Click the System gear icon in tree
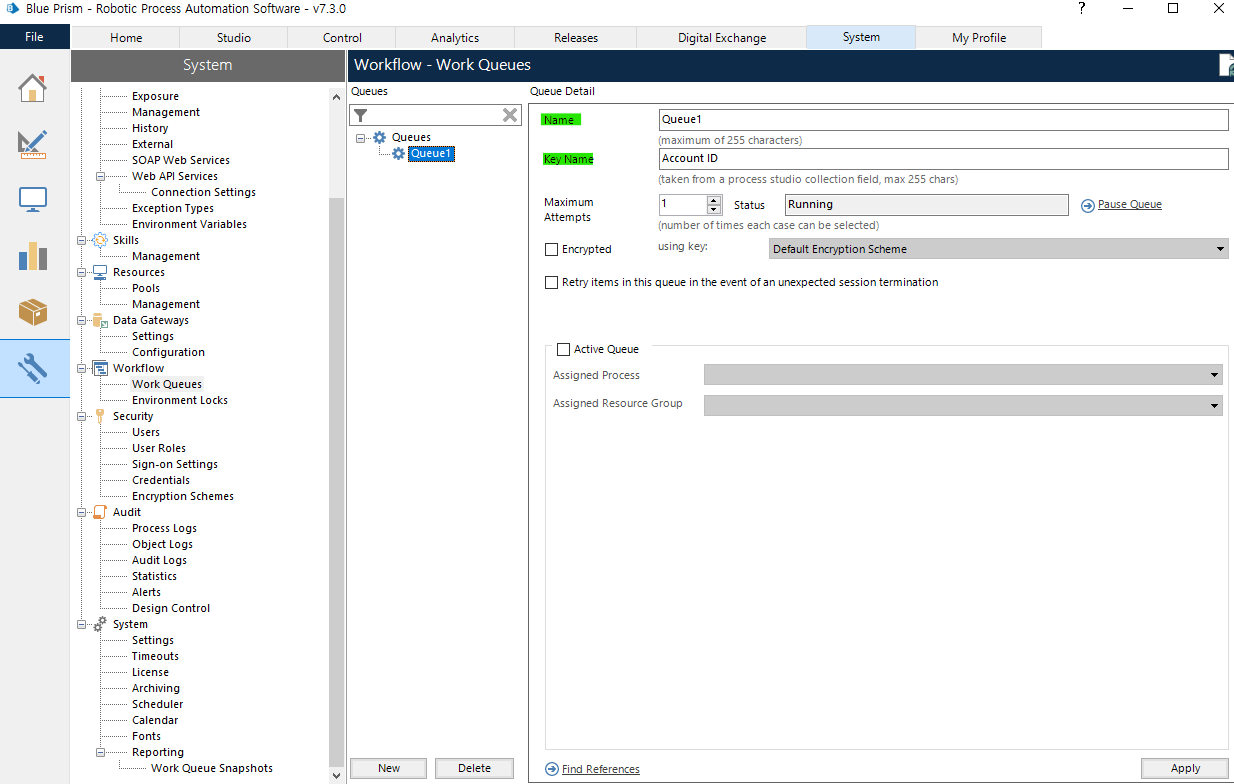The width and height of the screenshot is (1234, 784). (100, 624)
